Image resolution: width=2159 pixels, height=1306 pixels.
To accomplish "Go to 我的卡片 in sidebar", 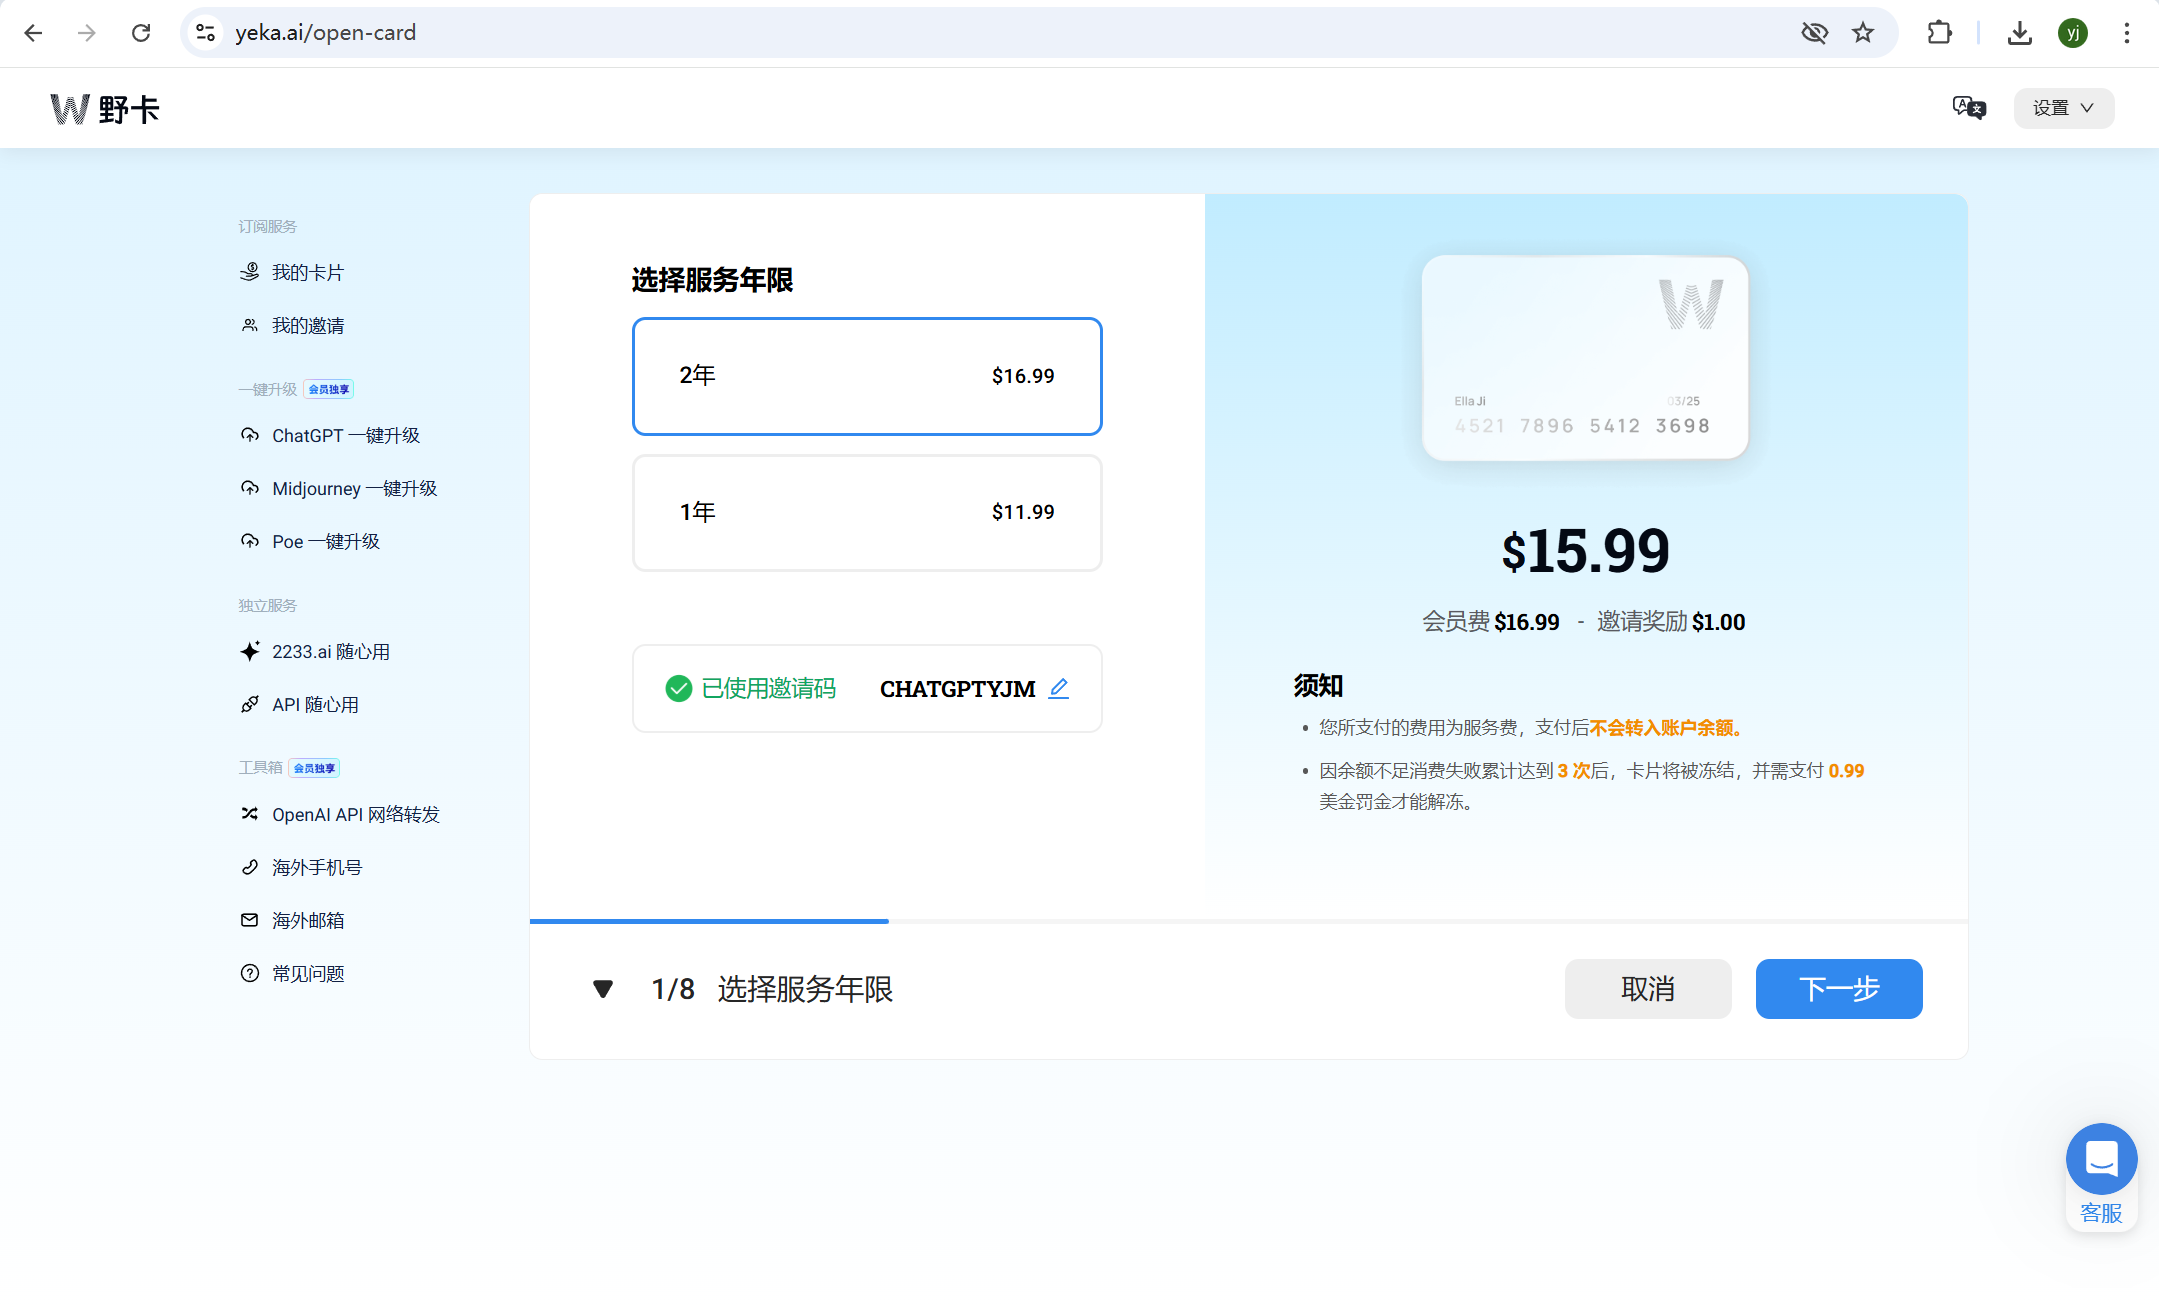I will click(307, 272).
